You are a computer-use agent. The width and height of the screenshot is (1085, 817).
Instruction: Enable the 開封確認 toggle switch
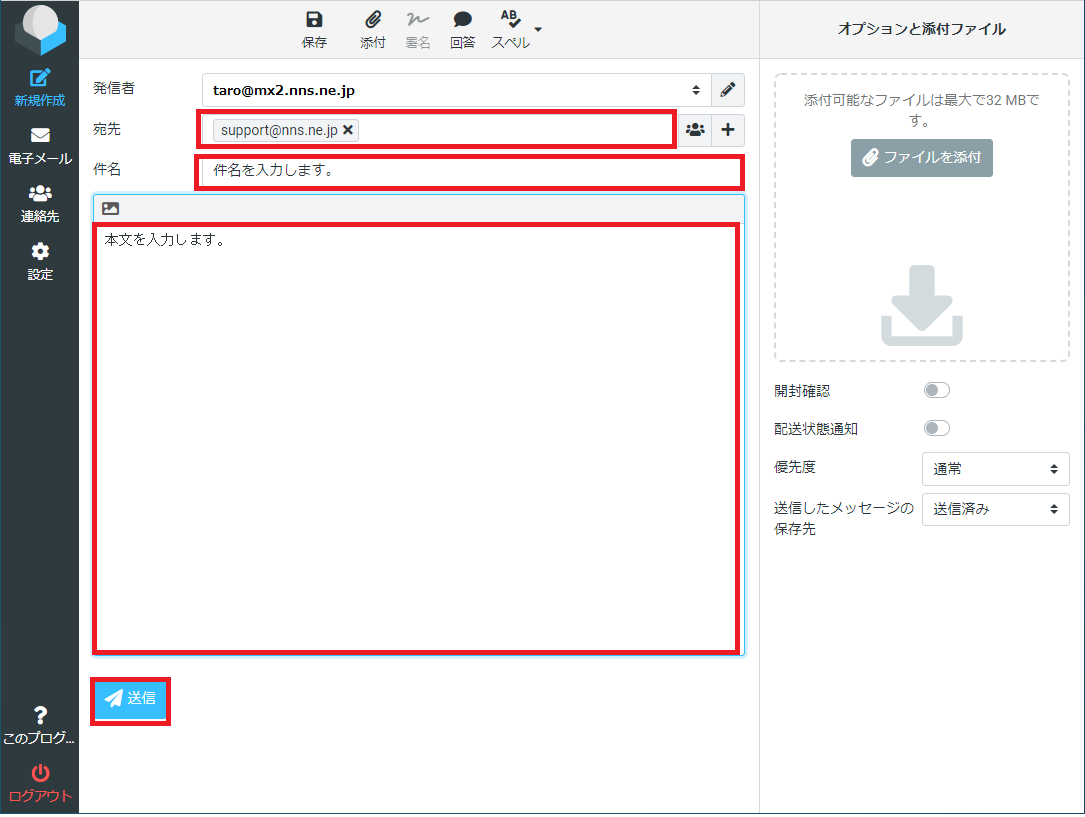tap(936, 390)
